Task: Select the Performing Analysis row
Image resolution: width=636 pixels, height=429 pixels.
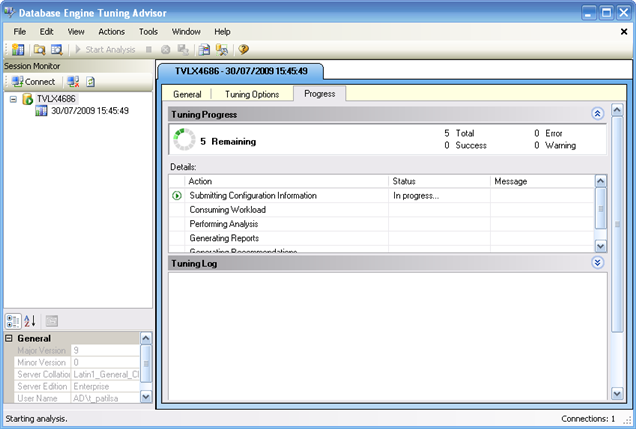Action: click(x=381, y=224)
